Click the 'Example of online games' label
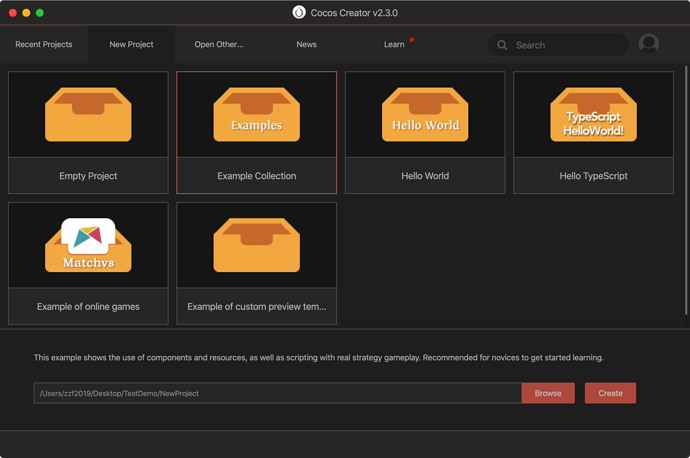 click(x=88, y=307)
